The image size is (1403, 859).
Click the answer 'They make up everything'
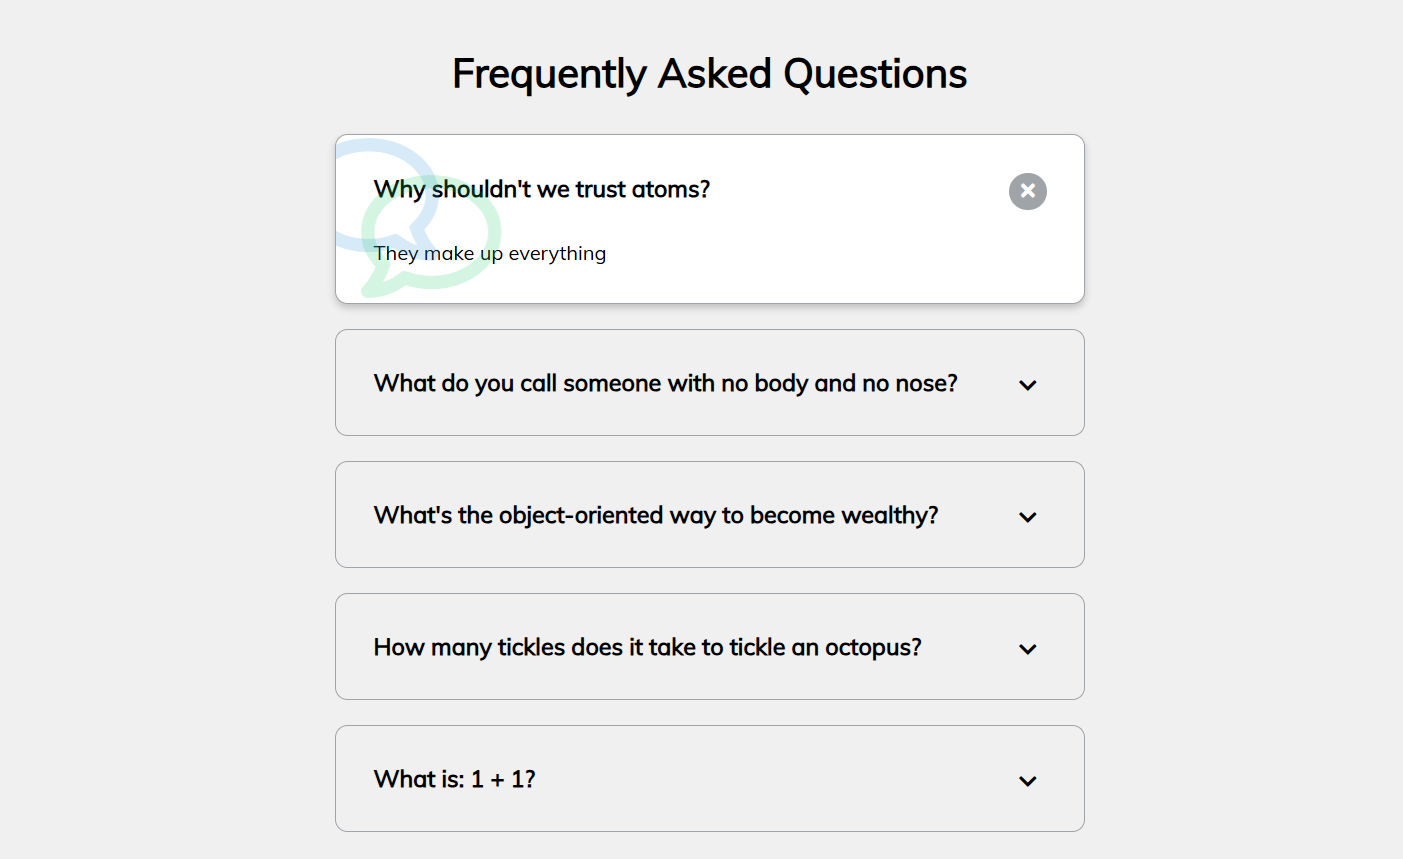pyautogui.click(x=490, y=253)
